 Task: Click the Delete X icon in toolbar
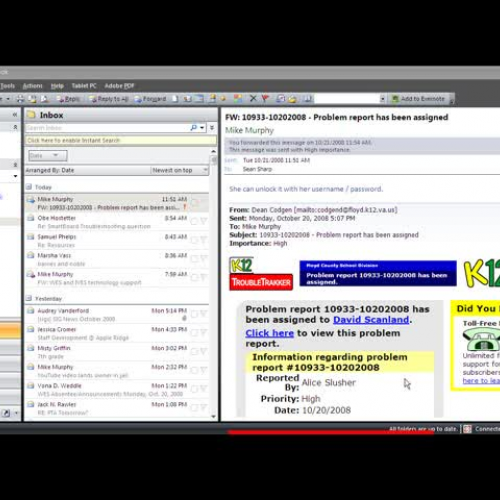253,99
